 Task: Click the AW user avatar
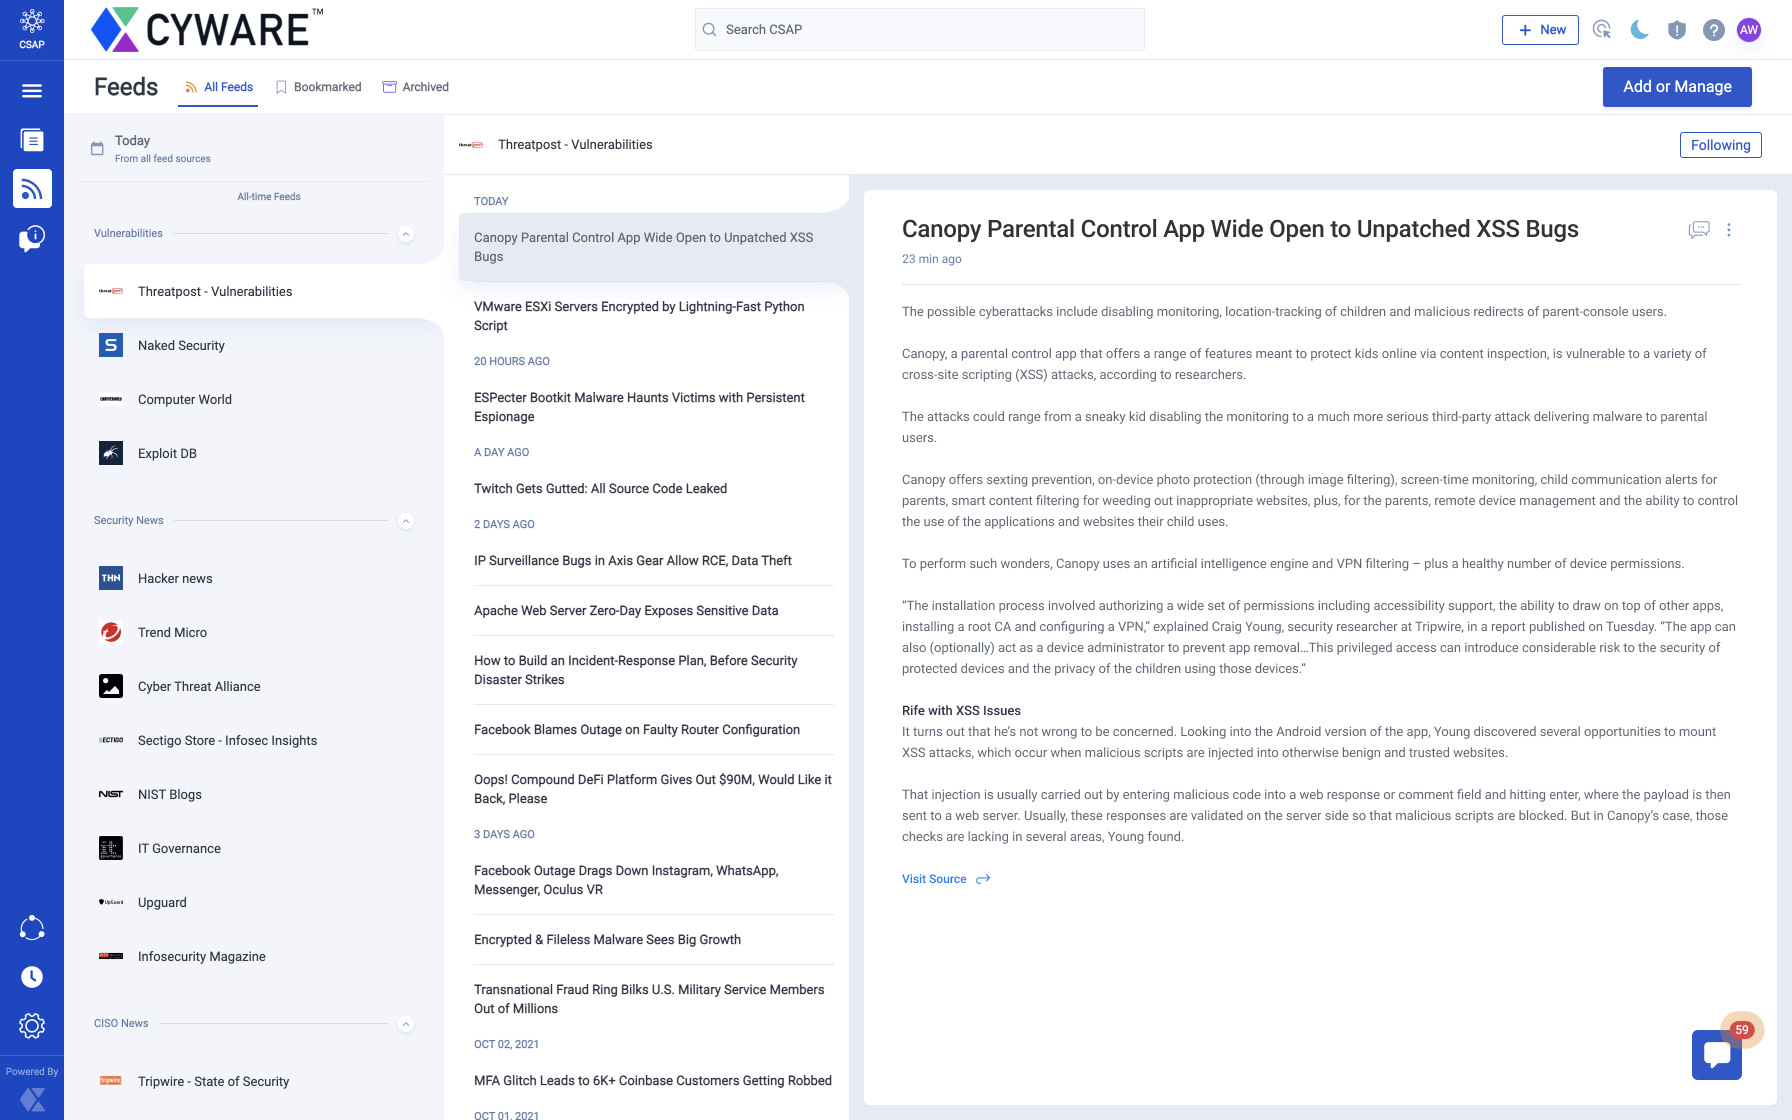coord(1749,30)
